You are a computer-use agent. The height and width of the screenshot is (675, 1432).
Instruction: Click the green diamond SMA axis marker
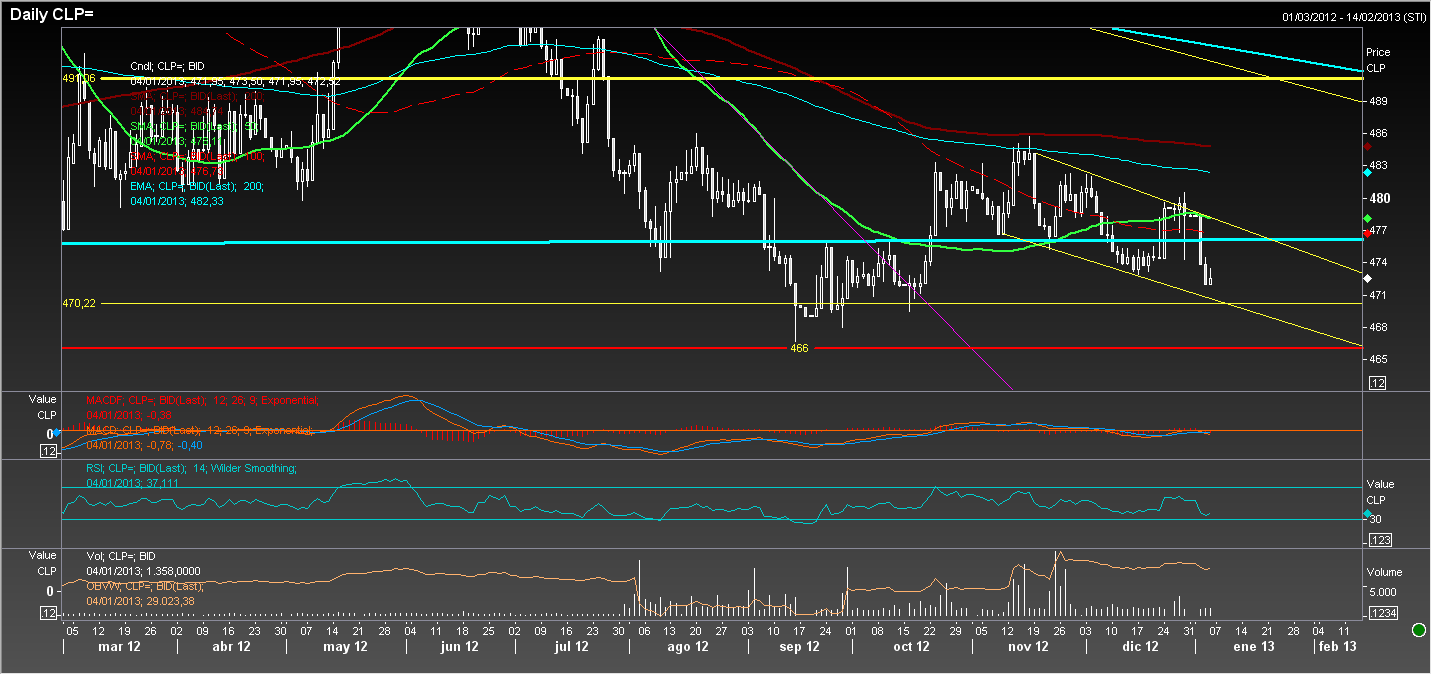tap(1367, 219)
